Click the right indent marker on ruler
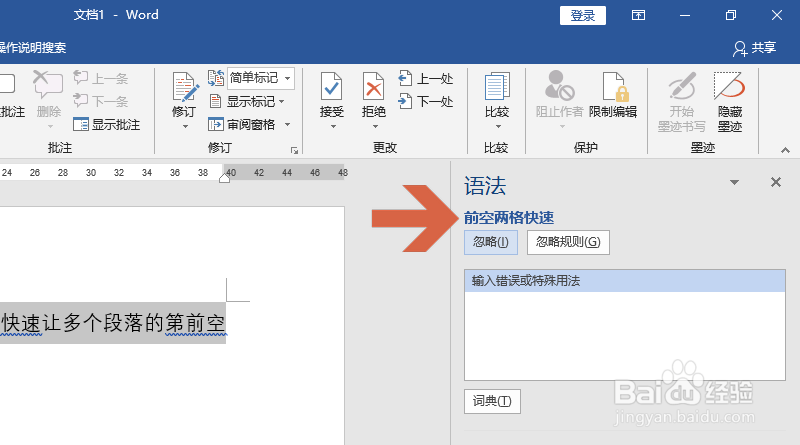 click(224, 177)
